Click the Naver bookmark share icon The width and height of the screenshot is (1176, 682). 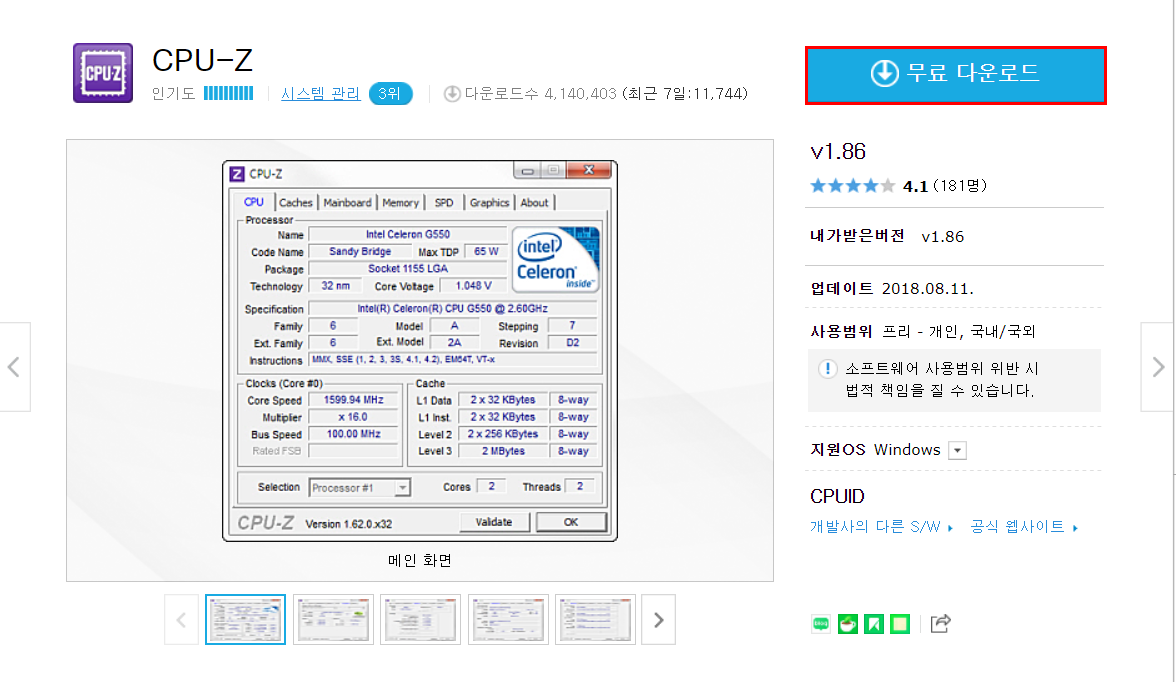tap(874, 623)
